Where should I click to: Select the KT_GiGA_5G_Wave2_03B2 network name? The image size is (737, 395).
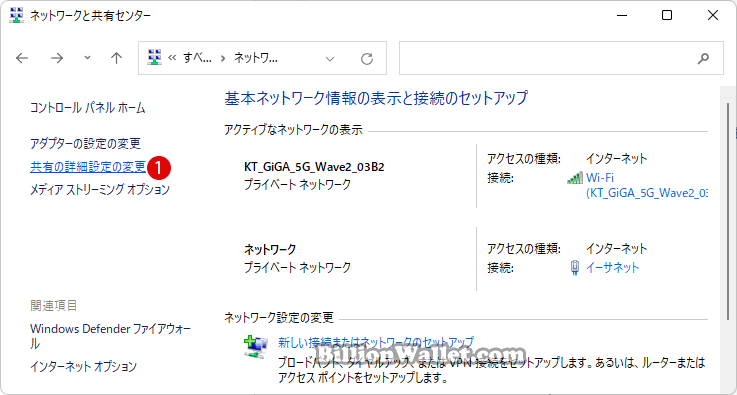(x=314, y=167)
